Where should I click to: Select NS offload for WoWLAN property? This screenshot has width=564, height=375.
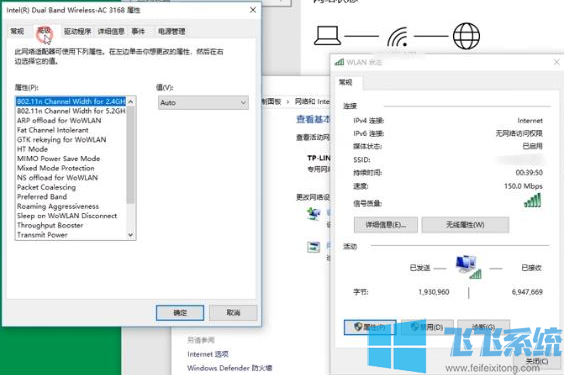(x=58, y=178)
